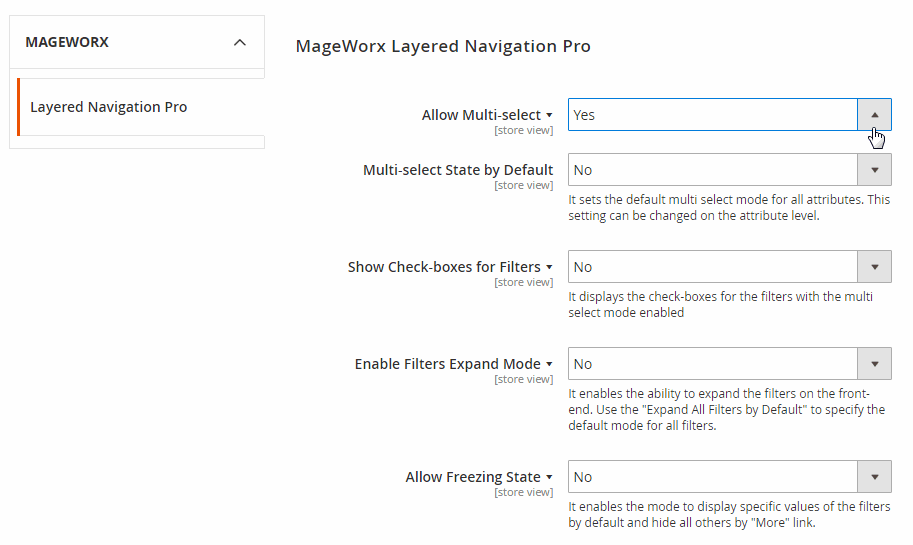Open the Multi-select State by Default dropdown
The width and height of the screenshot is (913, 545).
click(712, 170)
